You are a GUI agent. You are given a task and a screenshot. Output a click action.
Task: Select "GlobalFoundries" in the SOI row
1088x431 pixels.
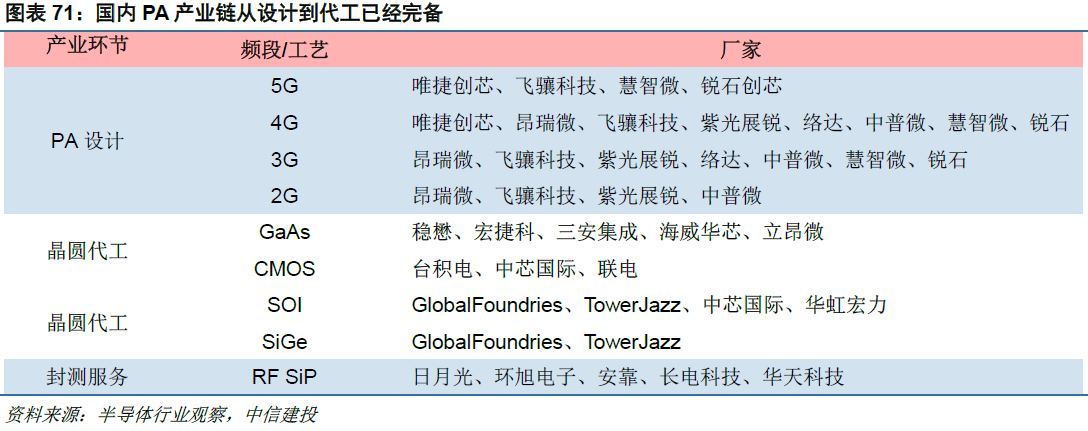487,305
